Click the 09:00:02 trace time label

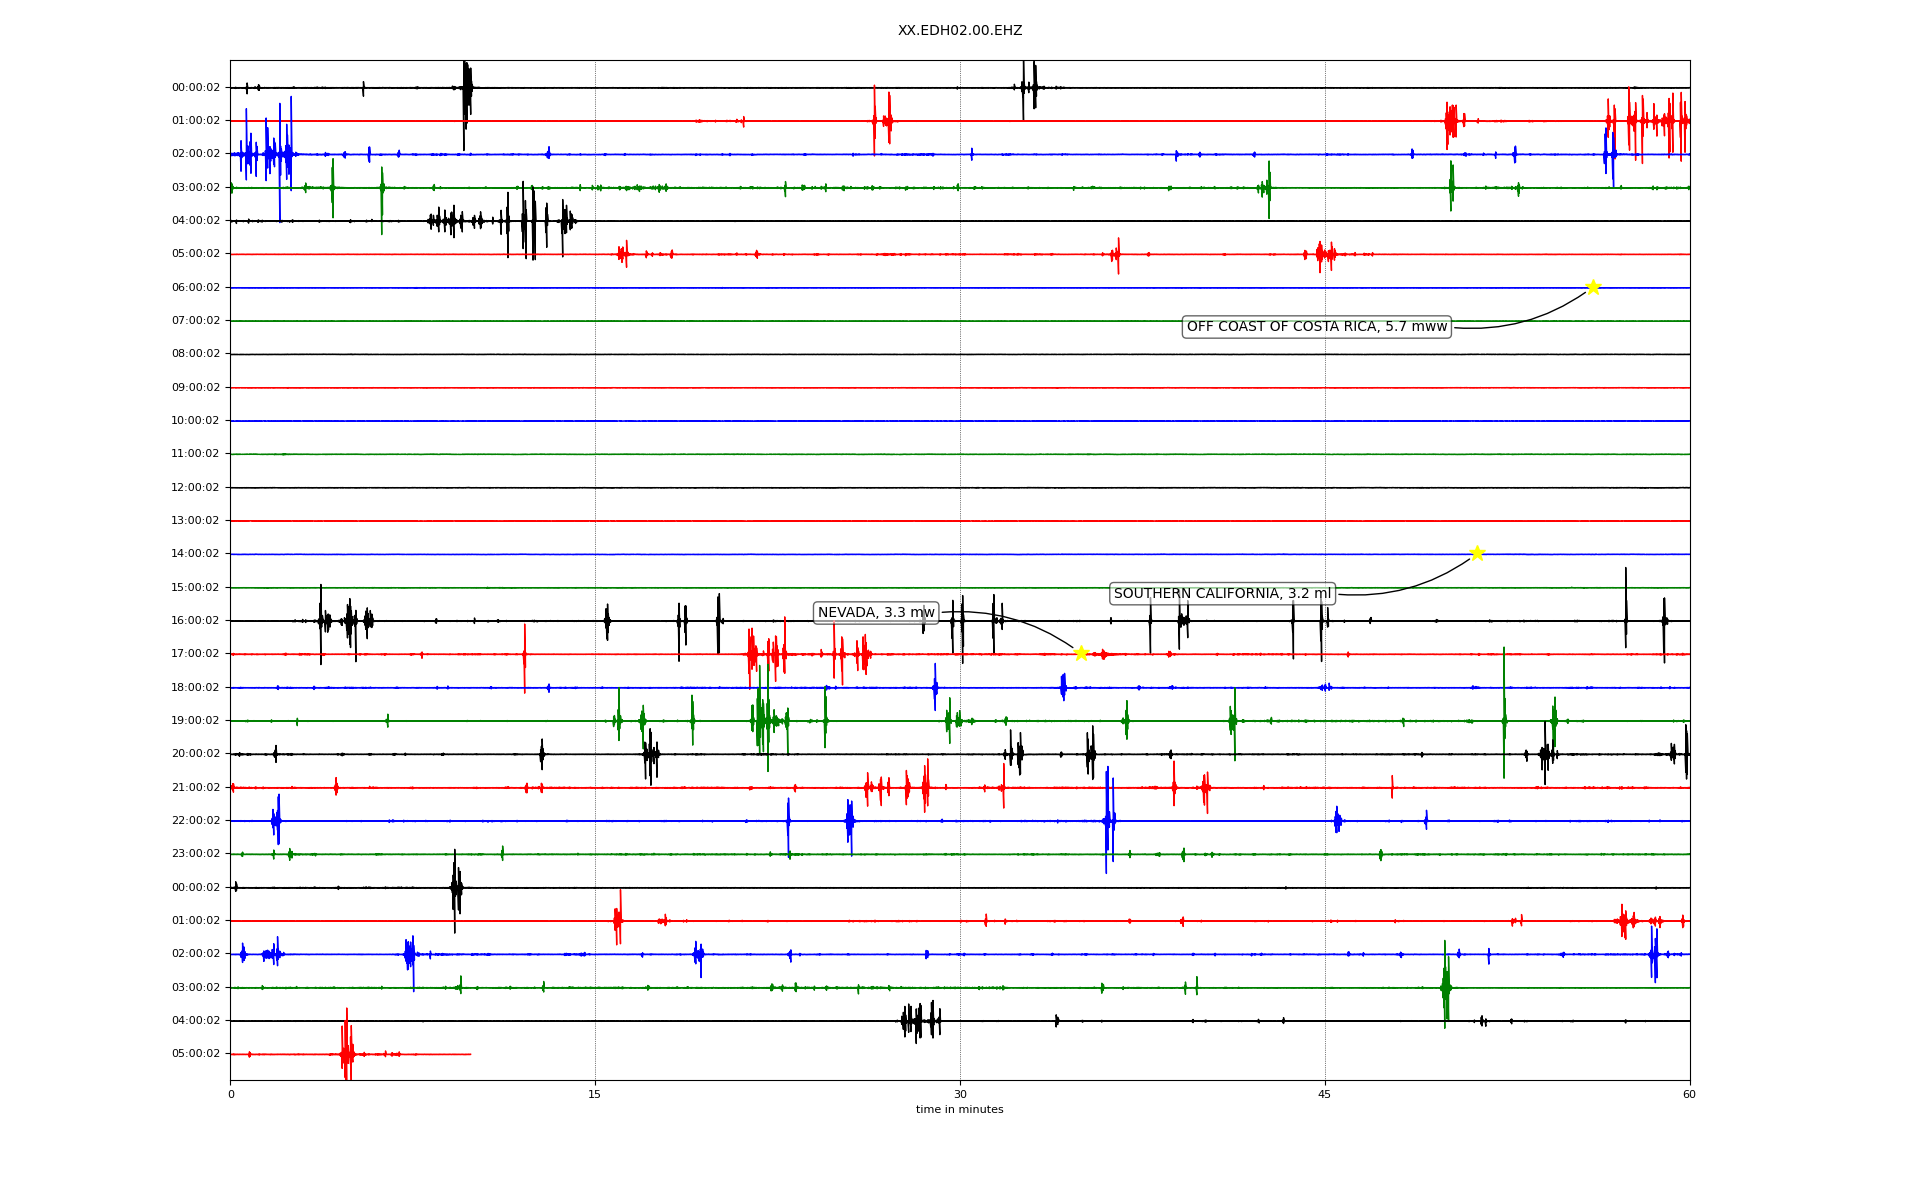pyautogui.click(x=196, y=388)
